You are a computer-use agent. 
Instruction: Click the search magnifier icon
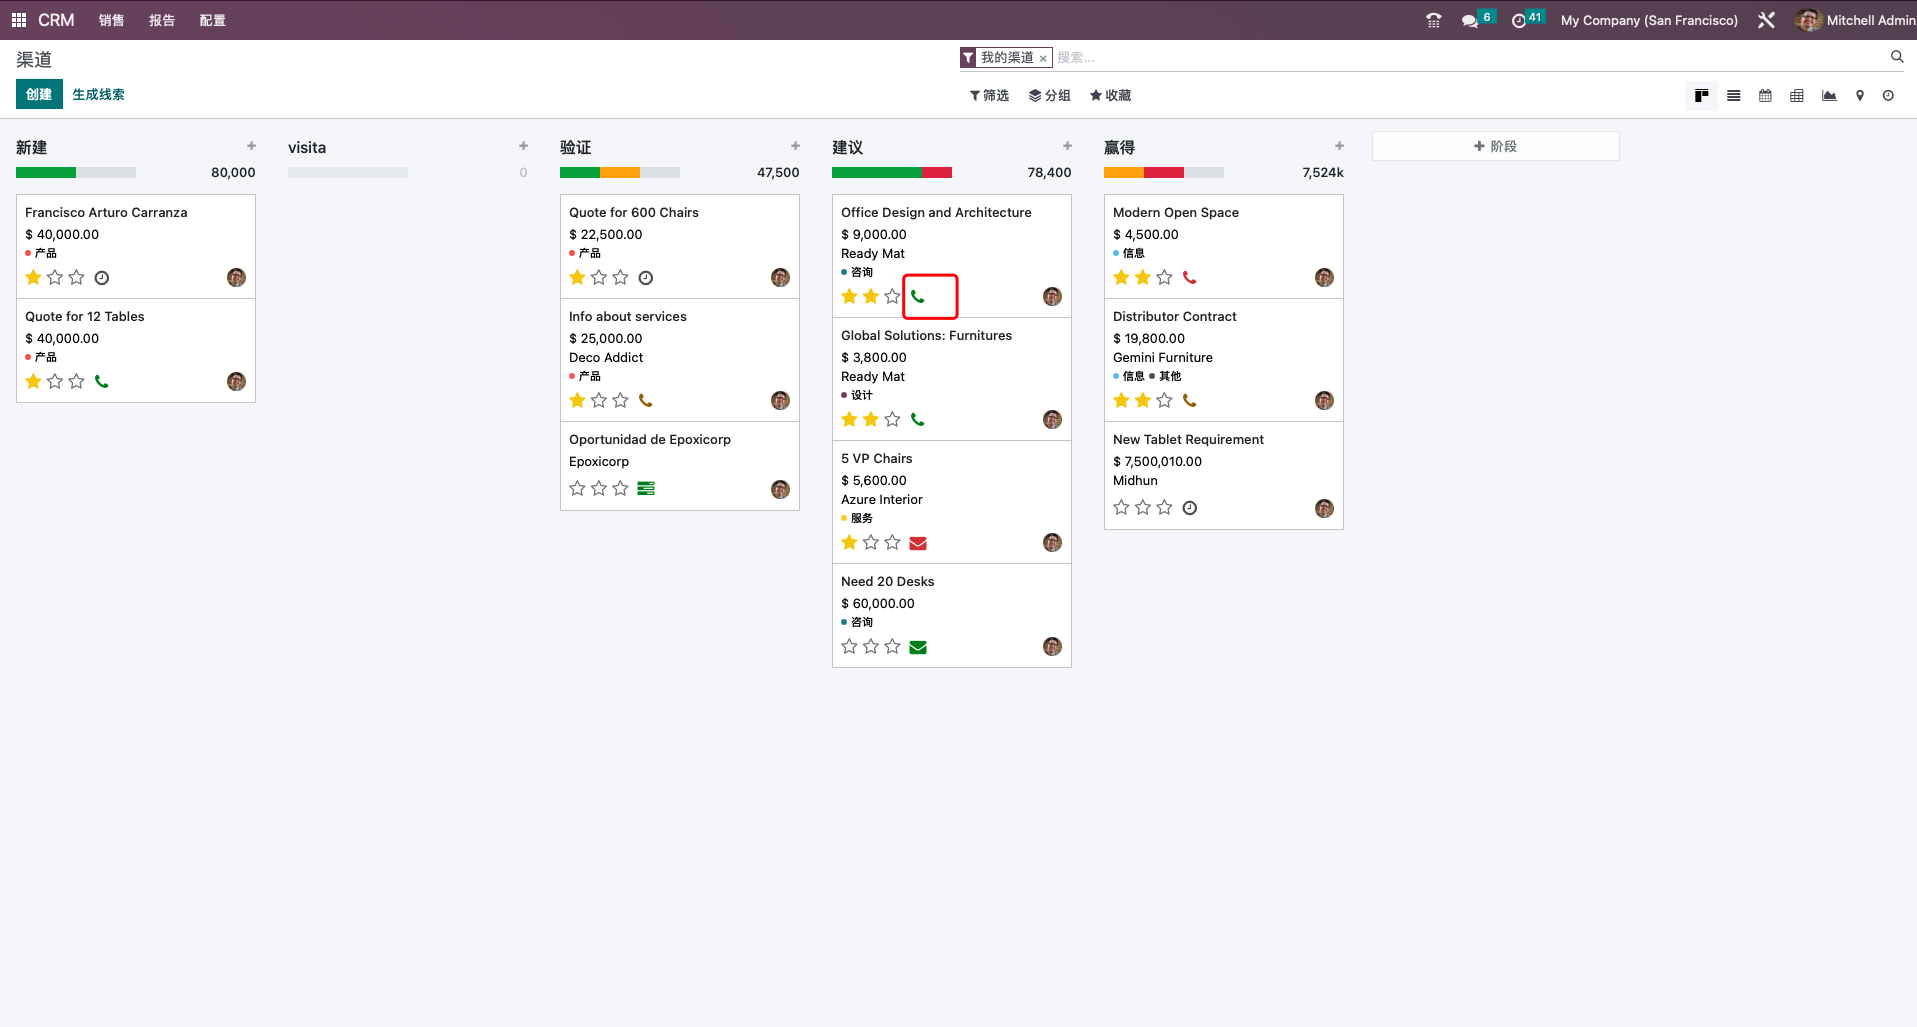pos(1897,57)
